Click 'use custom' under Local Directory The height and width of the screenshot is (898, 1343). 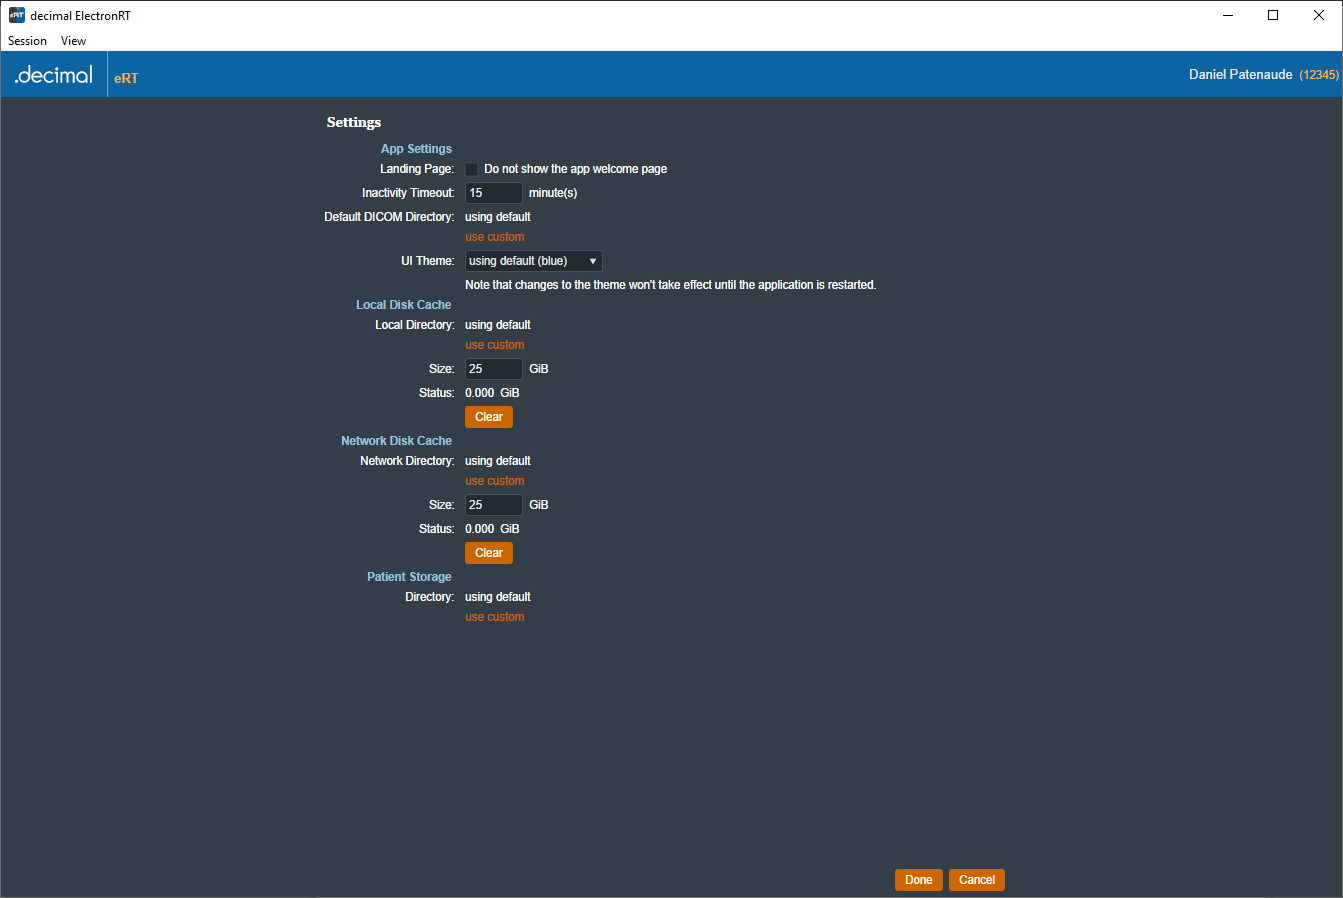coord(494,345)
